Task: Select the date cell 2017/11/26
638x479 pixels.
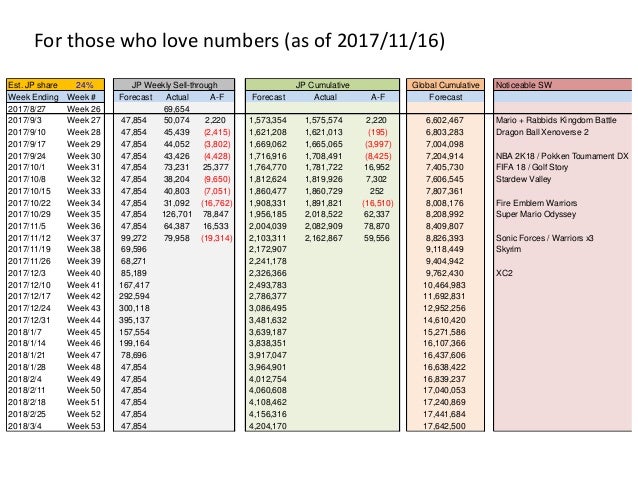Action: click(x=28, y=261)
